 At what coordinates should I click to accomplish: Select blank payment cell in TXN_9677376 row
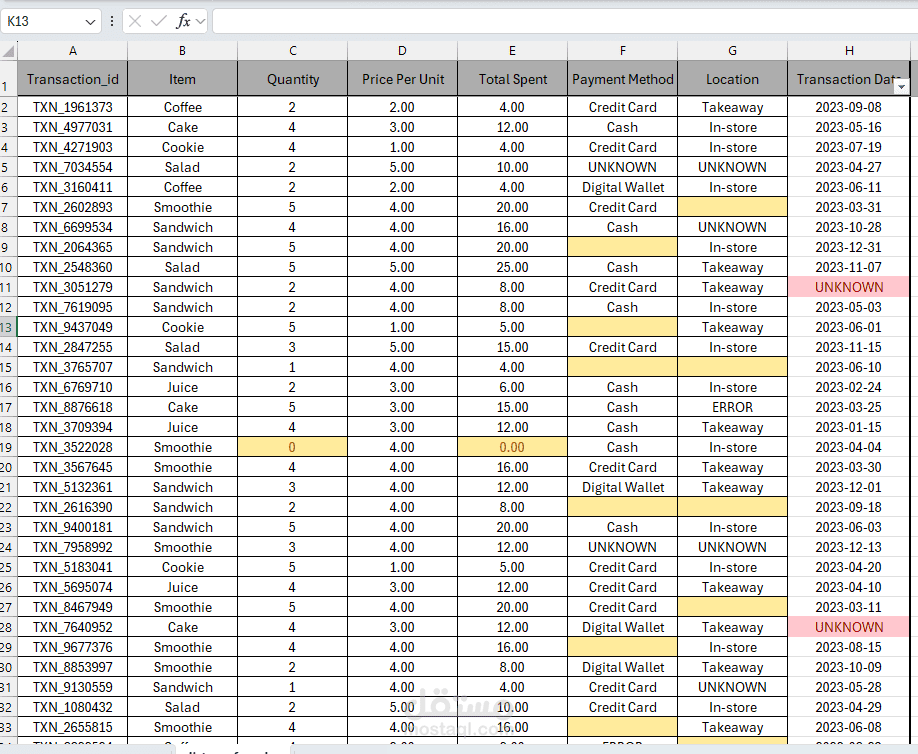622,647
